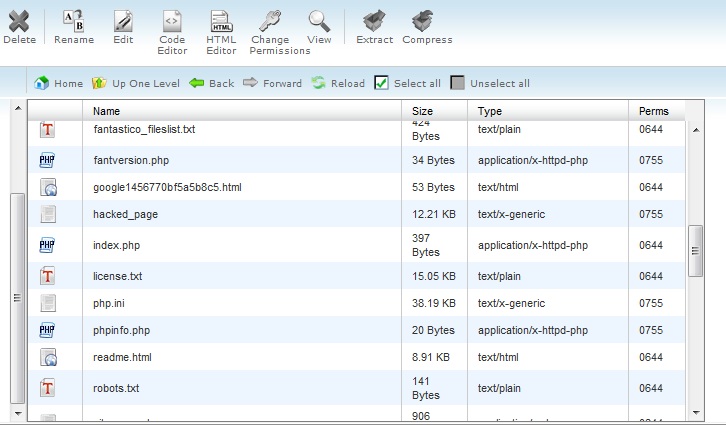Click the Compress archive icon
726x425 pixels.
423,21
